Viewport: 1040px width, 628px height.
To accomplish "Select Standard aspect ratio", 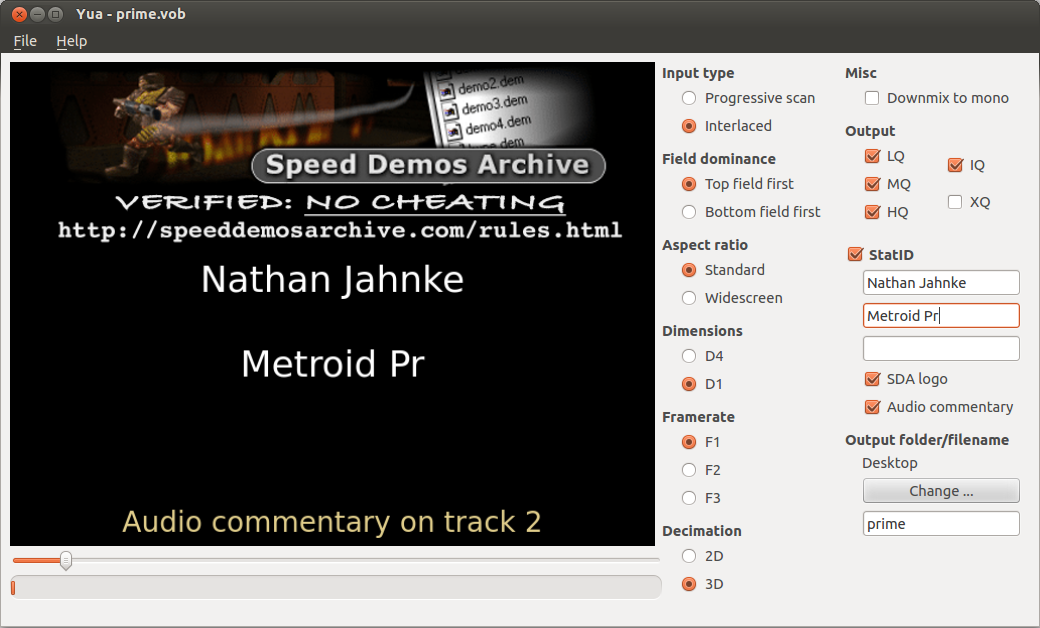I will pyautogui.click(x=689, y=271).
